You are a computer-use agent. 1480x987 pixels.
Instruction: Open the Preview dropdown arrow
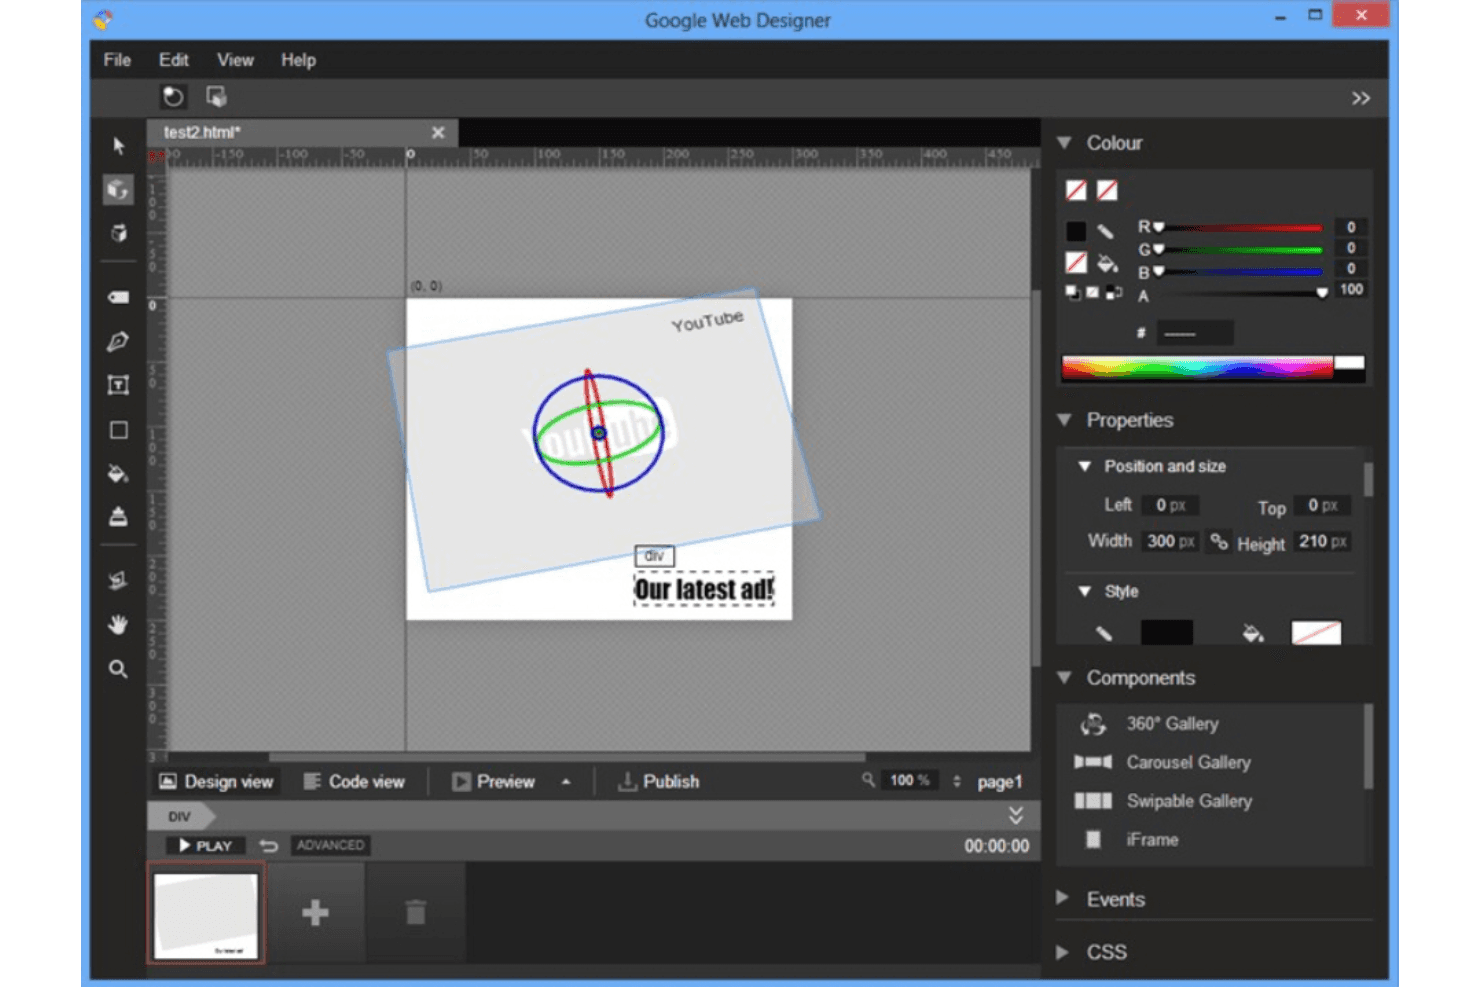click(x=566, y=782)
